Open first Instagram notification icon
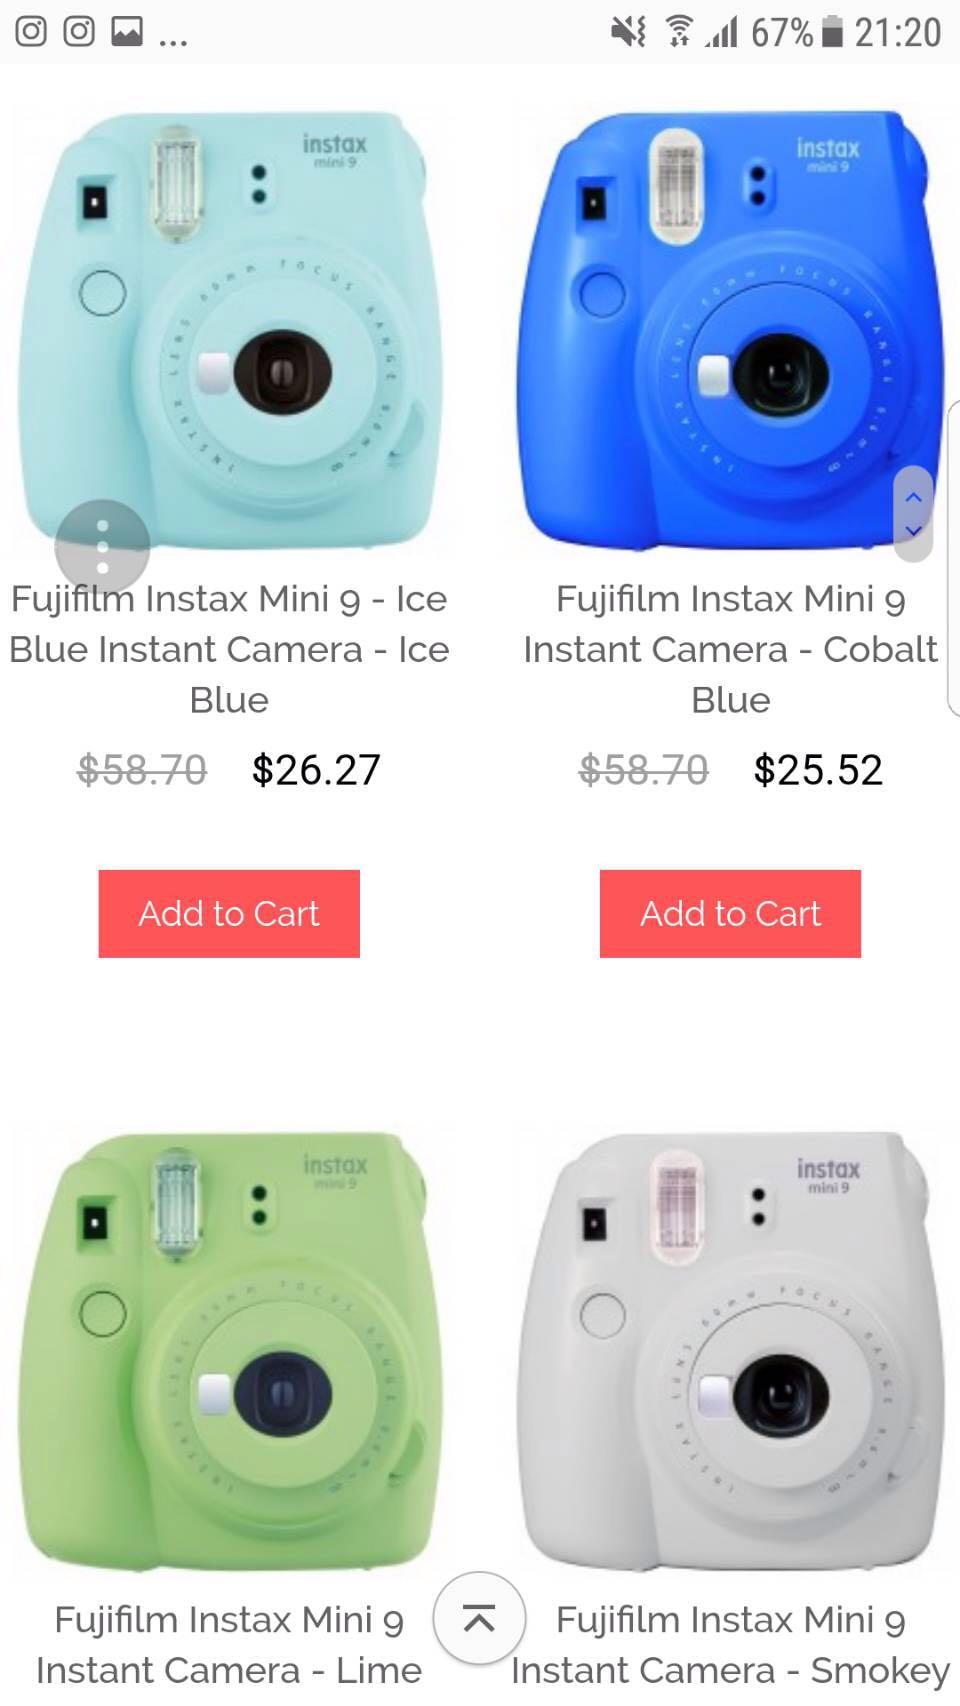Viewport: 960px width, 1706px height. [31, 32]
